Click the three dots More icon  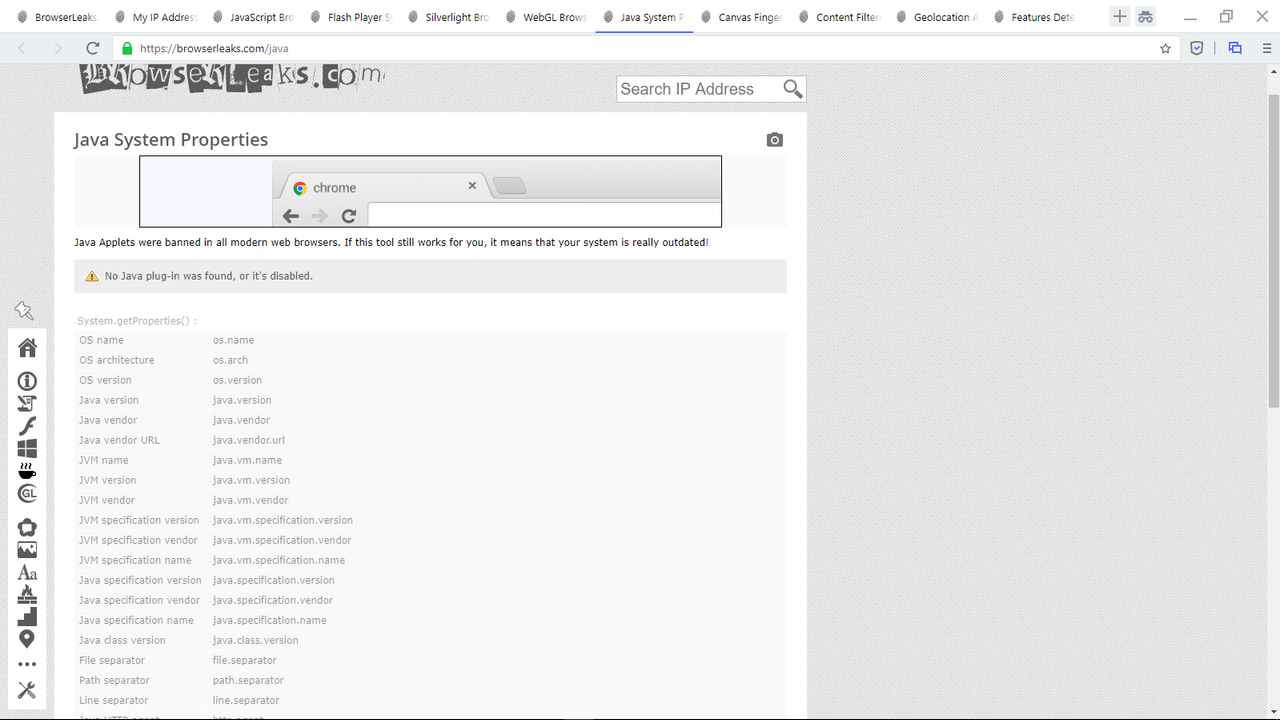pyautogui.click(x=27, y=664)
